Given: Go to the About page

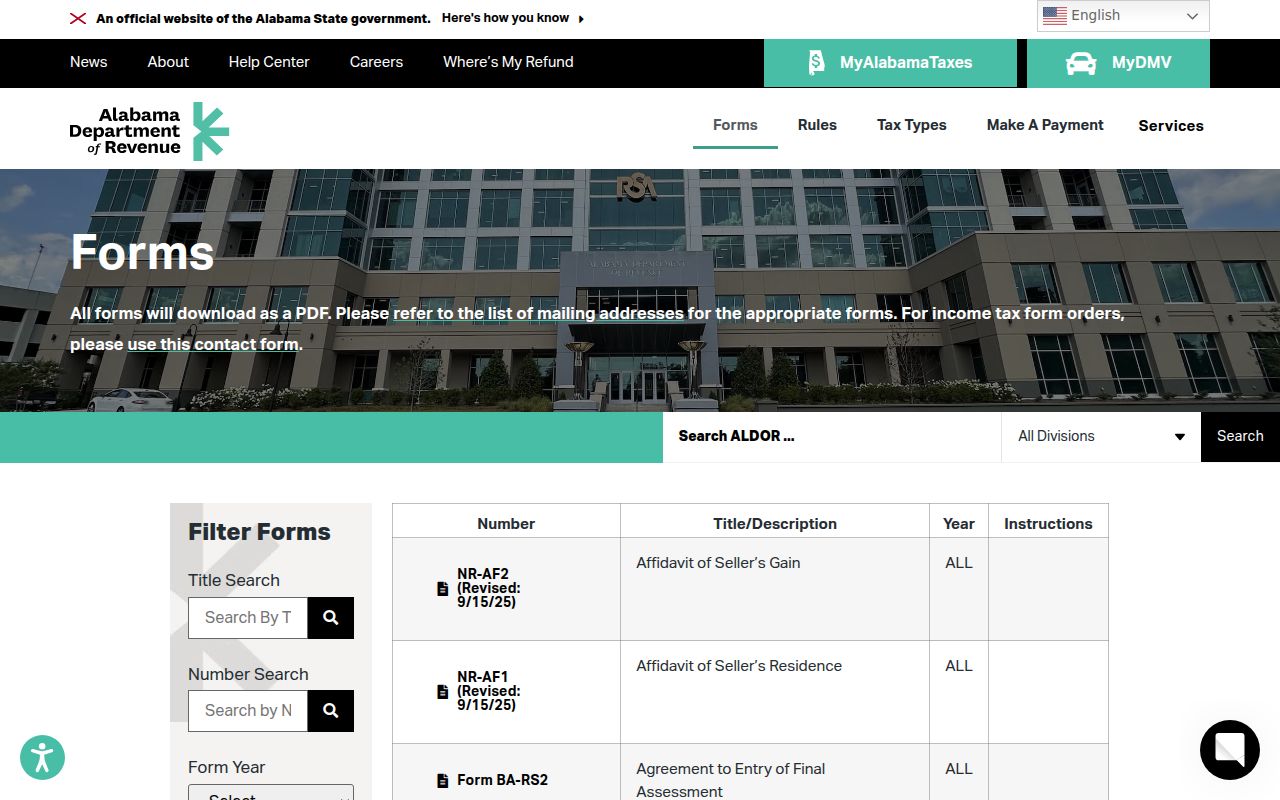Looking at the screenshot, I should pos(168,62).
